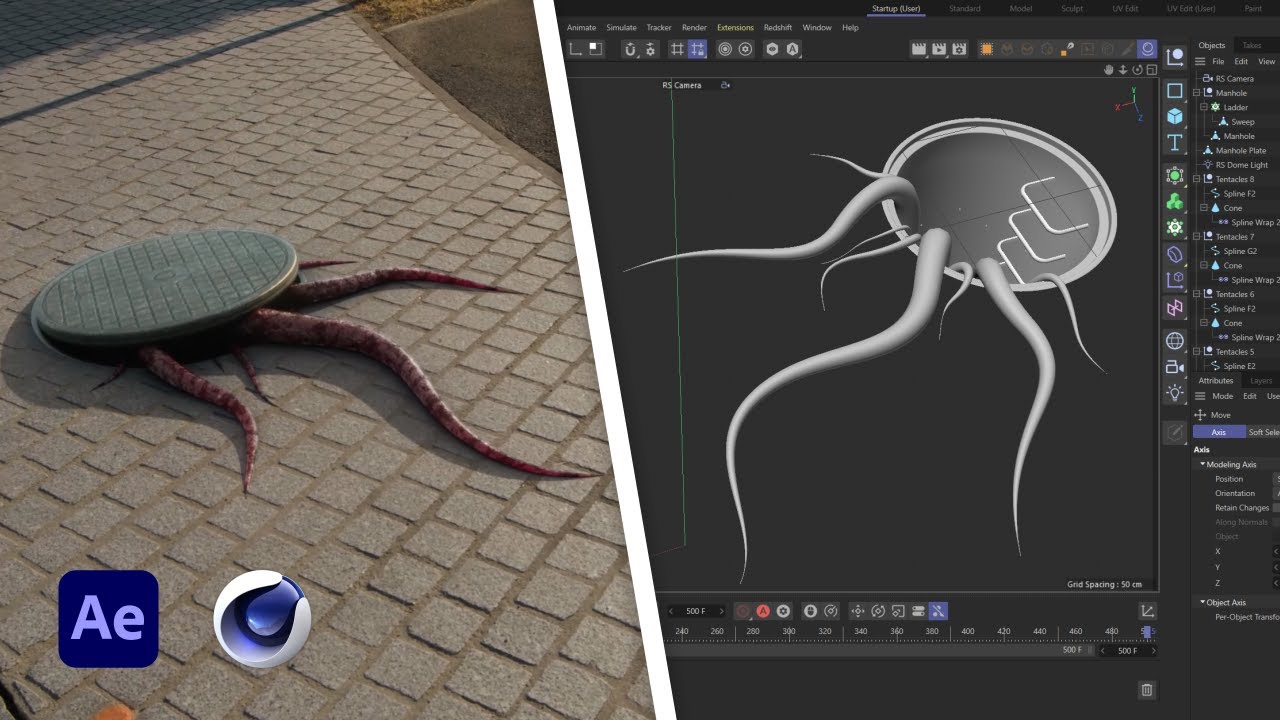Screen dimensions: 1280x720
Task: Toggle the highlighted point-level animation icon
Action: [x=938, y=611]
